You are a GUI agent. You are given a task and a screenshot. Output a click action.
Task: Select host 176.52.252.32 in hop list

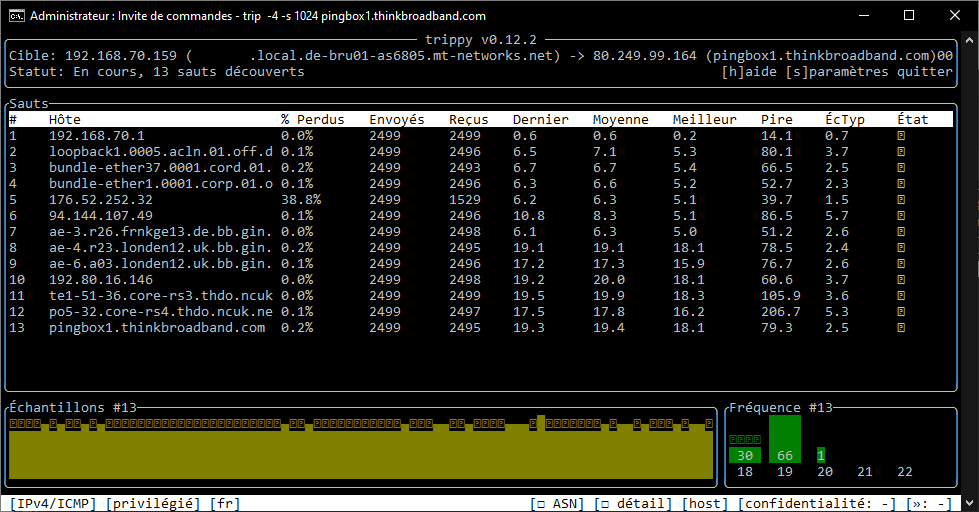101,200
